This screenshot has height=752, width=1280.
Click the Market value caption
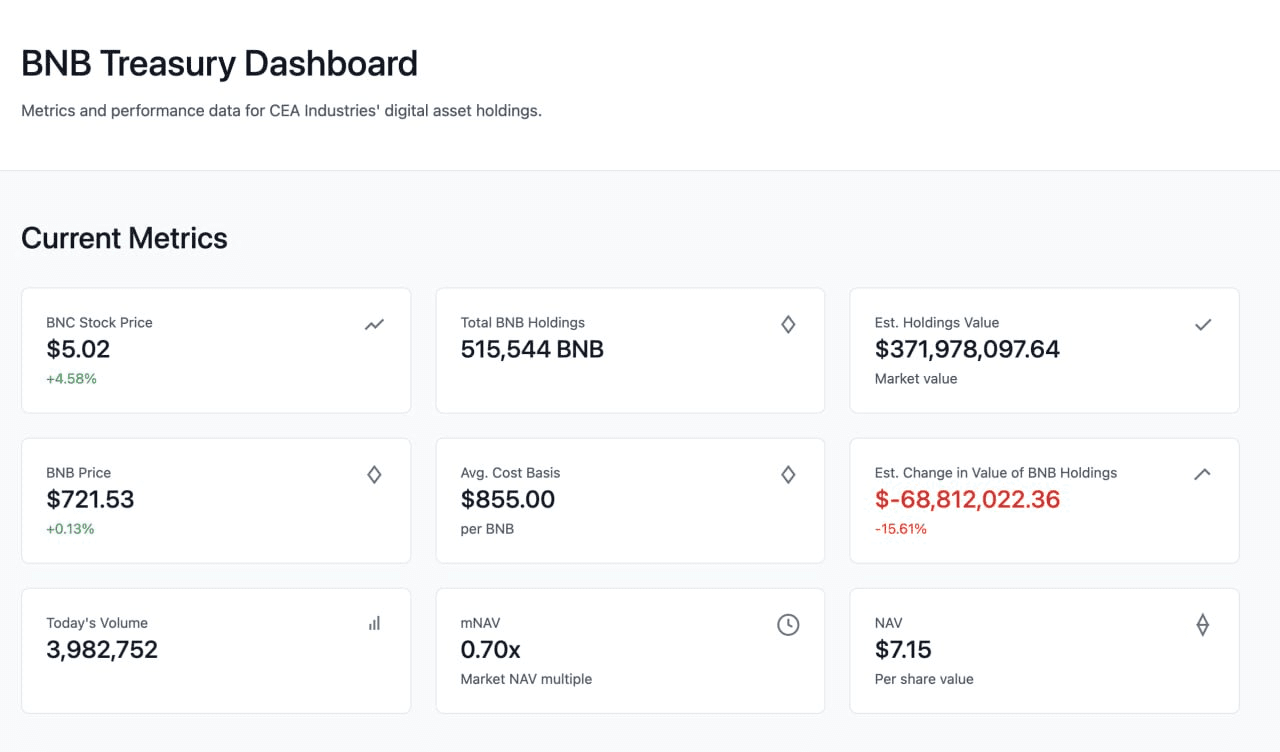click(x=916, y=379)
